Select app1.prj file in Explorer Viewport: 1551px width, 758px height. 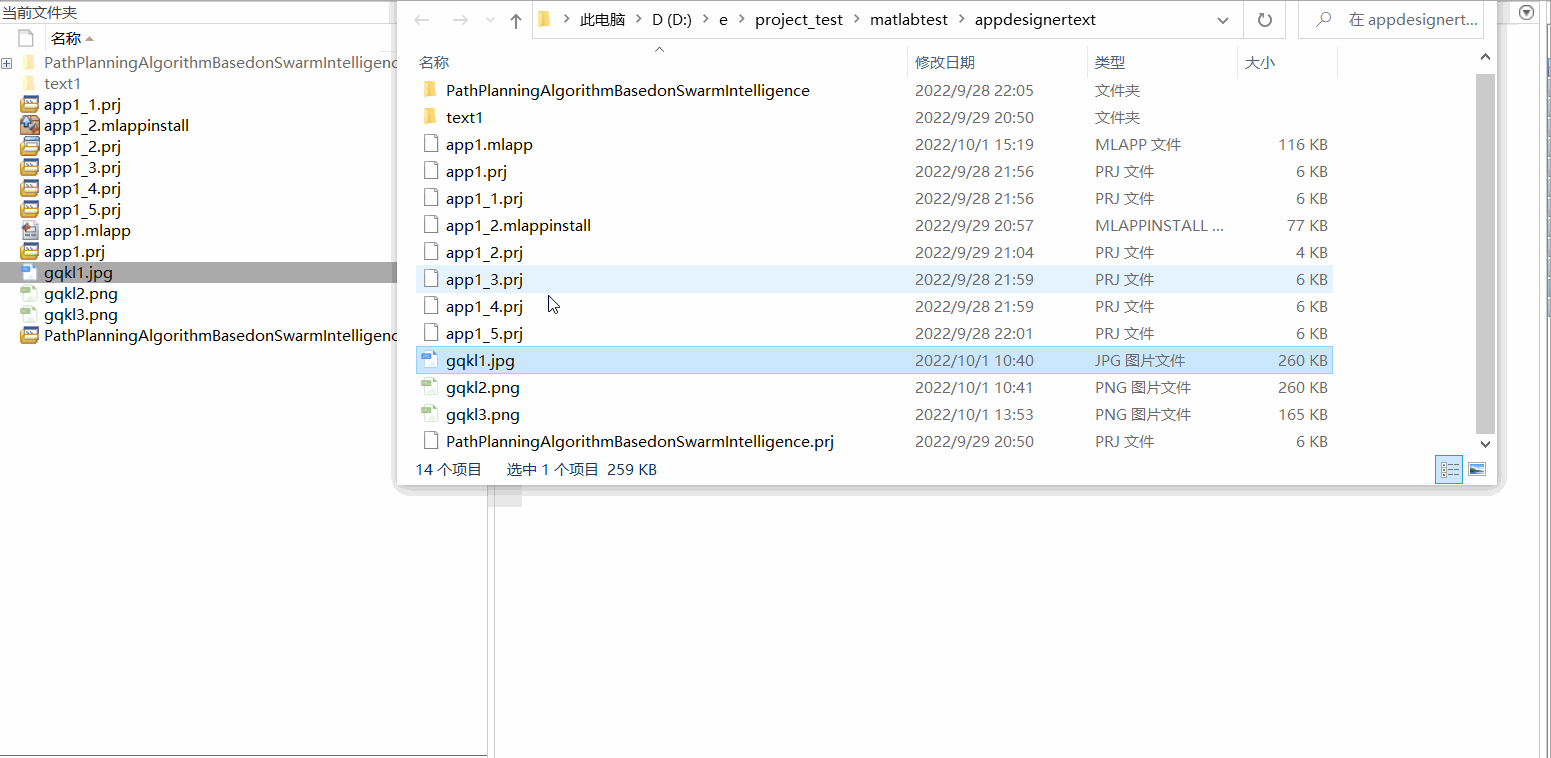point(874,171)
